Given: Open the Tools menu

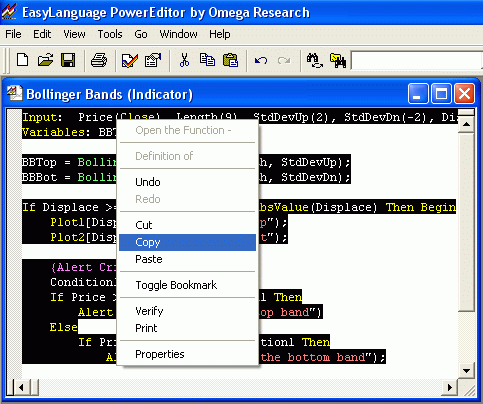Looking at the screenshot, I should point(110,34).
